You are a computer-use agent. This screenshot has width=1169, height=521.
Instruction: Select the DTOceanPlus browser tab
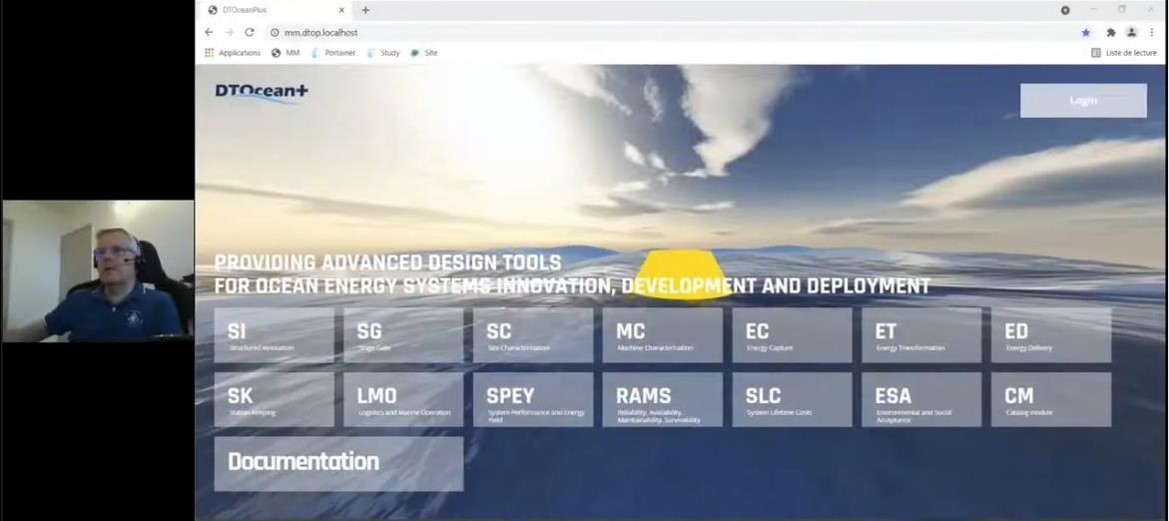click(270, 10)
